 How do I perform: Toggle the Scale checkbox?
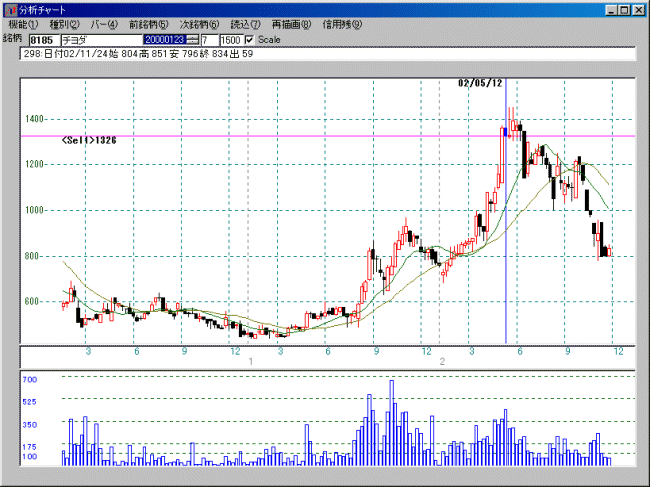(x=249, y=40)
